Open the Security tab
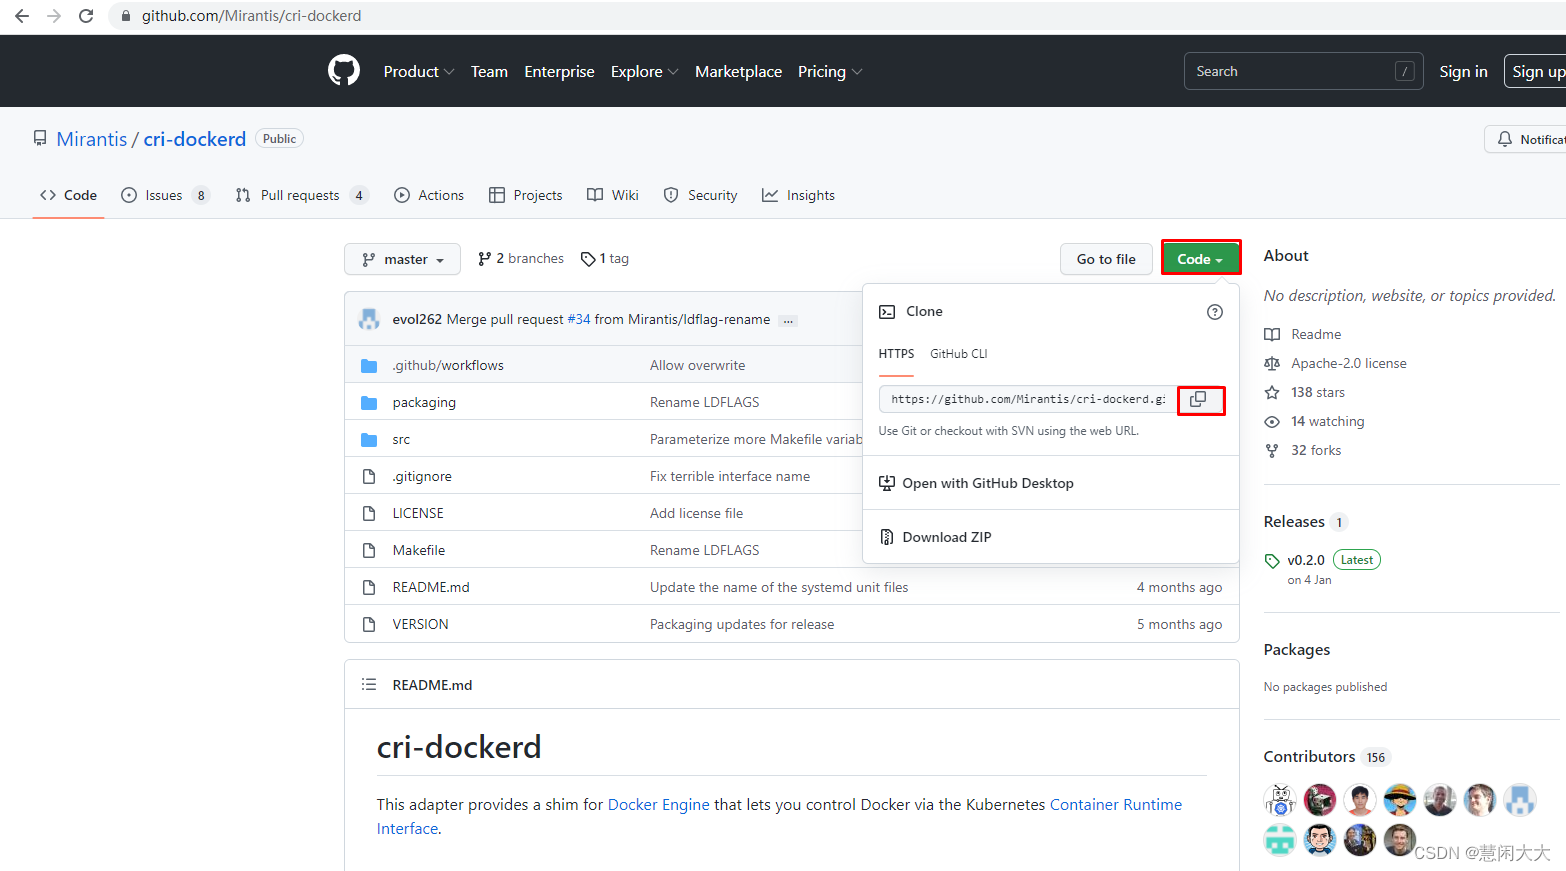 click(701, 195)
